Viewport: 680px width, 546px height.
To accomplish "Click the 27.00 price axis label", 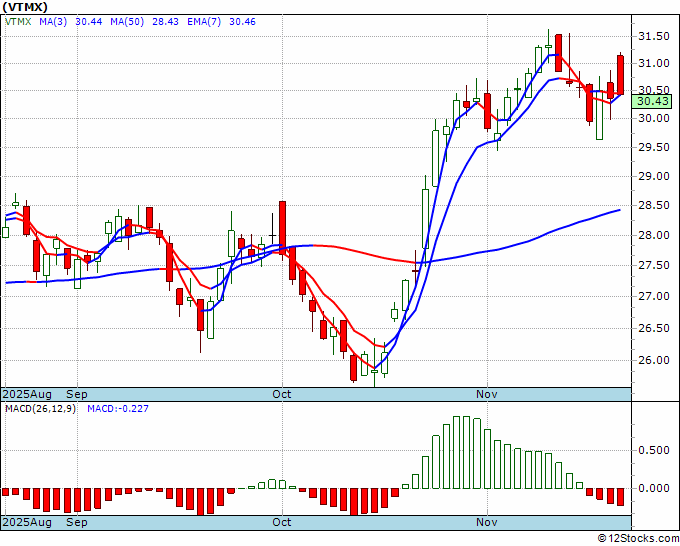I will [x=654, y=296].
